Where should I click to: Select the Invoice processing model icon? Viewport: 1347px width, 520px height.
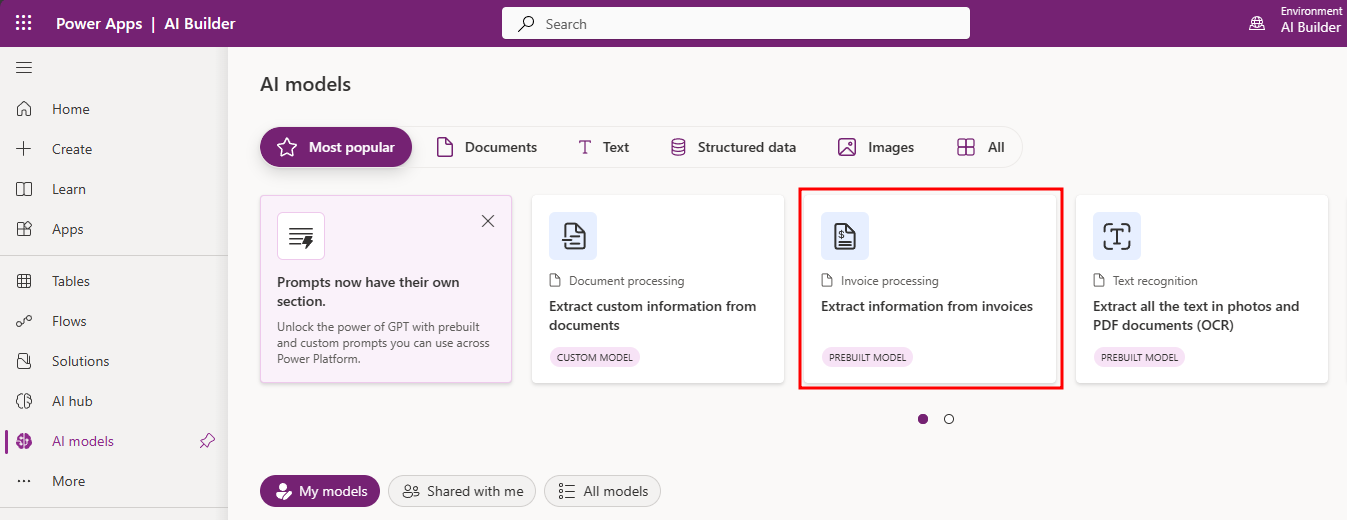click(x=845, y=236)
